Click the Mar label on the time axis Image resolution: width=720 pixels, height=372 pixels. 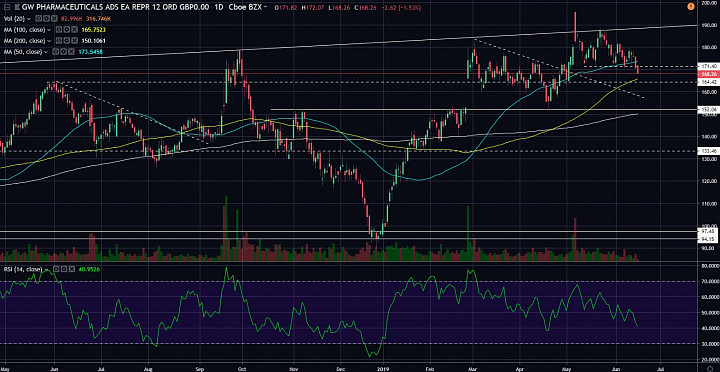coord(472,368)
